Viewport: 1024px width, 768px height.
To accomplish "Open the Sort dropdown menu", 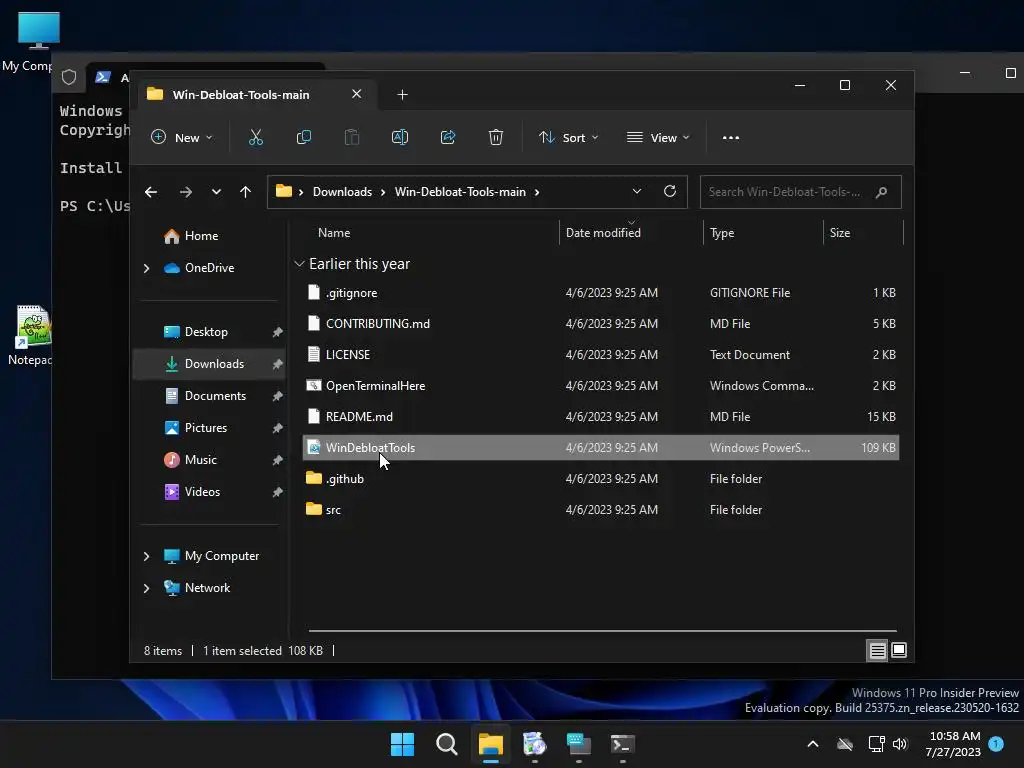I will [568, 138].
